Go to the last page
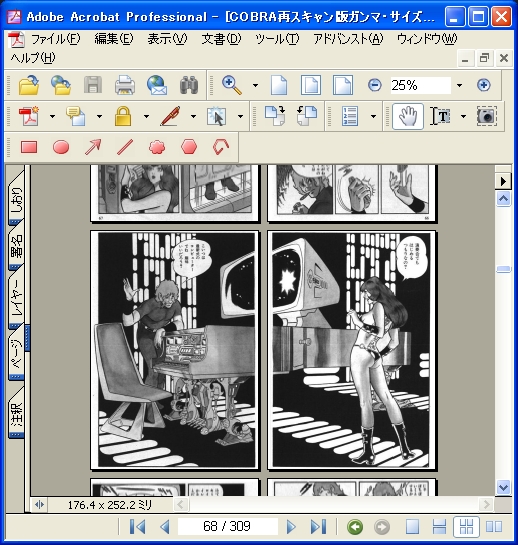Viewport: 518px width, 545px height. [318, 527]
